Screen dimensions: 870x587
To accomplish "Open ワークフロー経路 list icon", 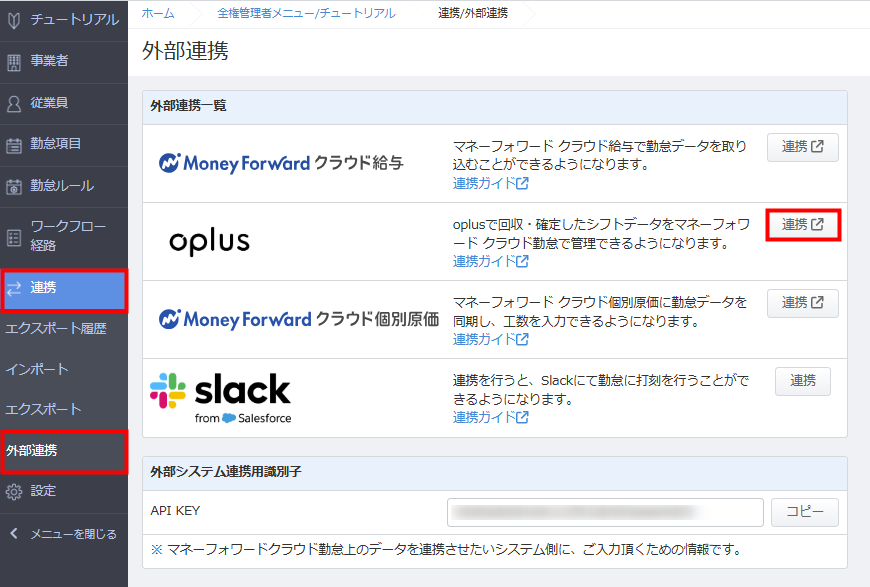I will click(x=14, y=237).
